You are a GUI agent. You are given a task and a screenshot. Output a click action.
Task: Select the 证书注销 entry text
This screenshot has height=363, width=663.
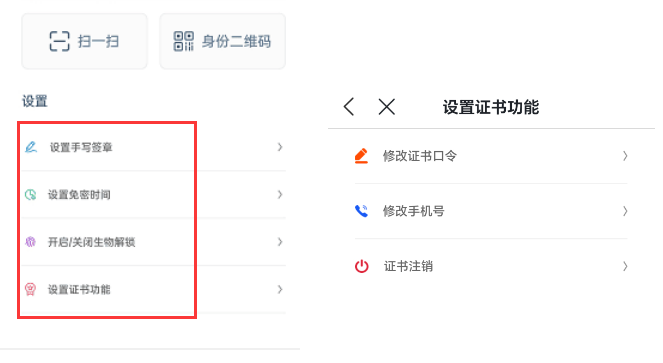click(x=408, y=266)
